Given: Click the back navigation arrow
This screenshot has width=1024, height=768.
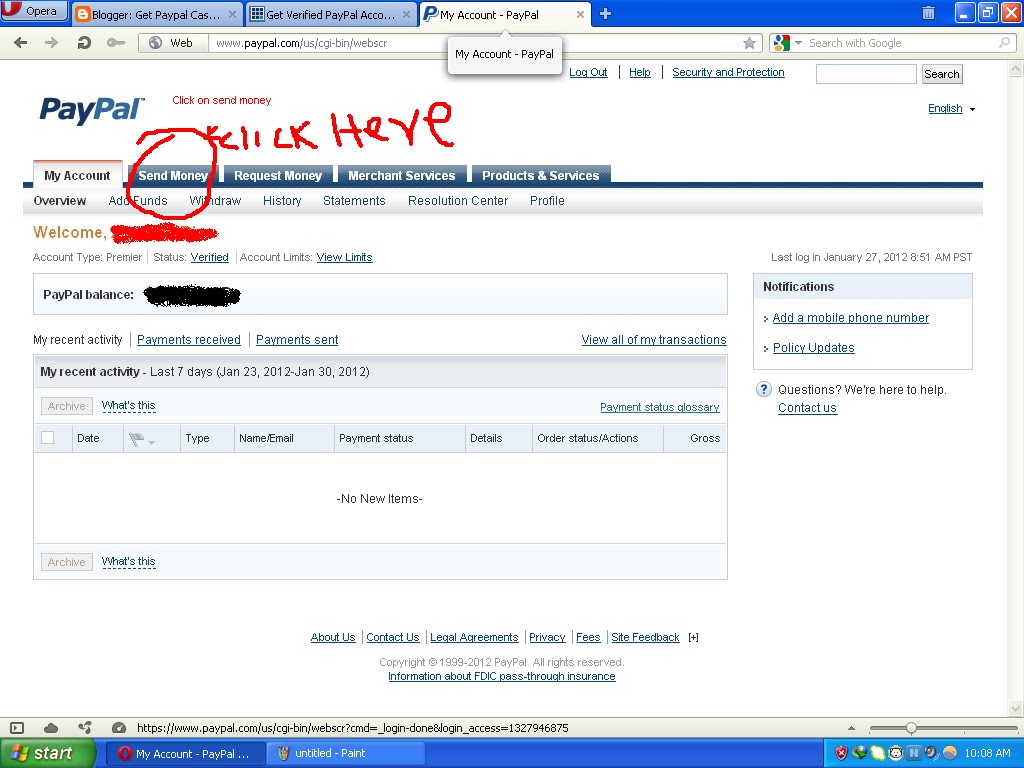Looking at the screenshot, I should 20,42.
